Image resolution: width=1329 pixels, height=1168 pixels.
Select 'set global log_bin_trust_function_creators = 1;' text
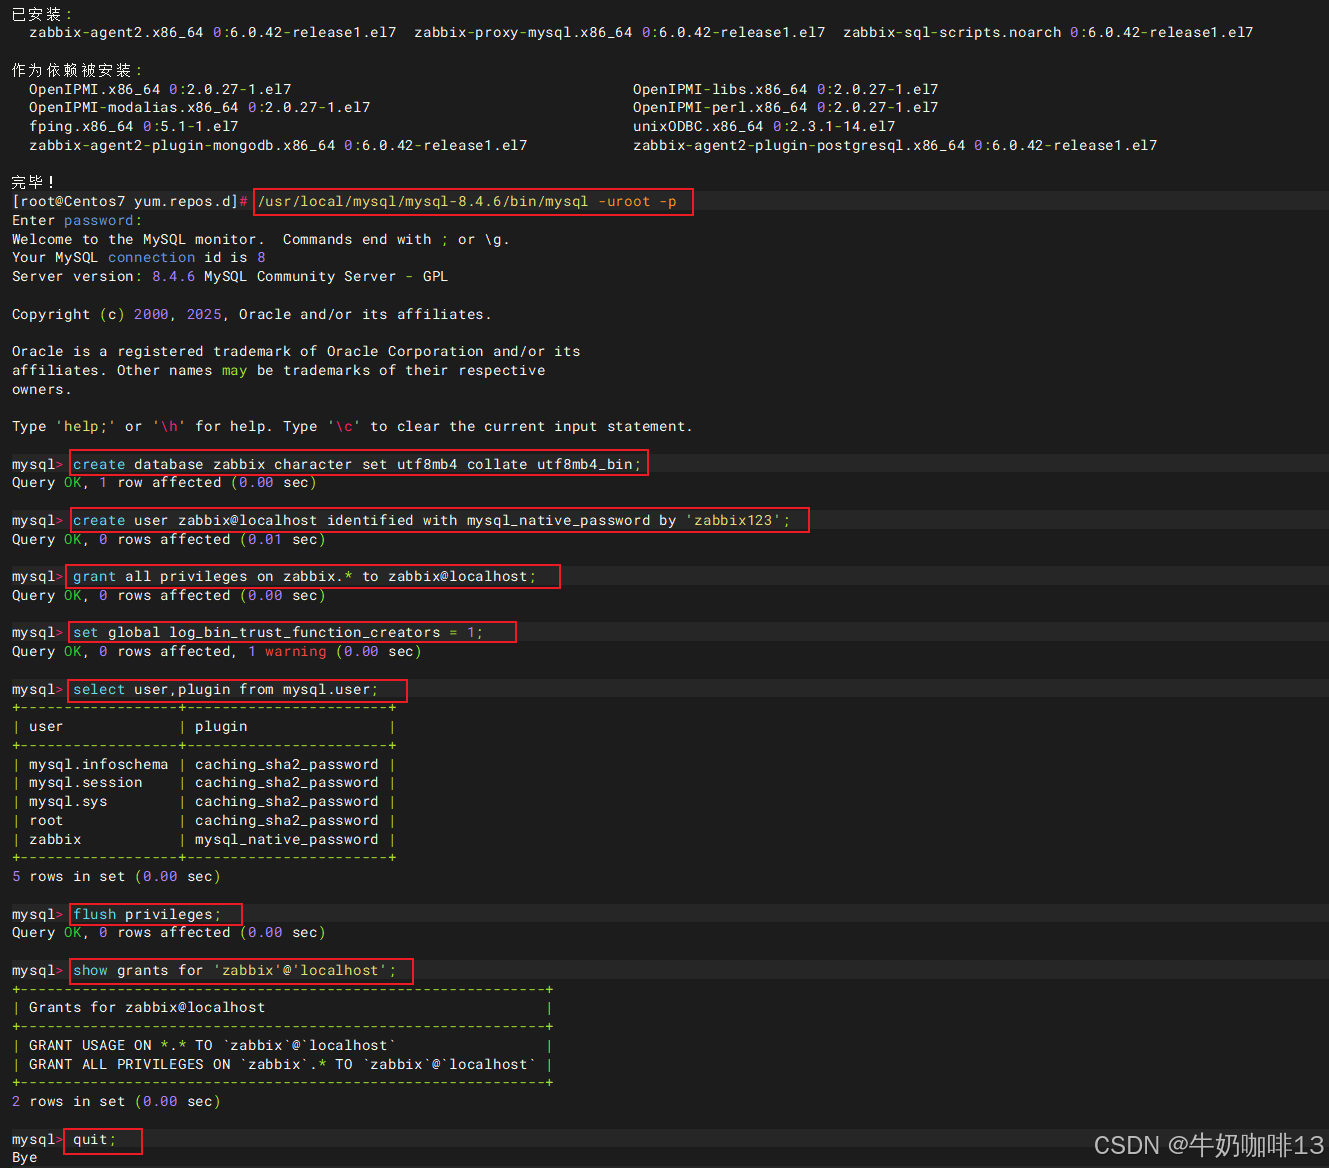pyautogui.click(x=278, y=632)
